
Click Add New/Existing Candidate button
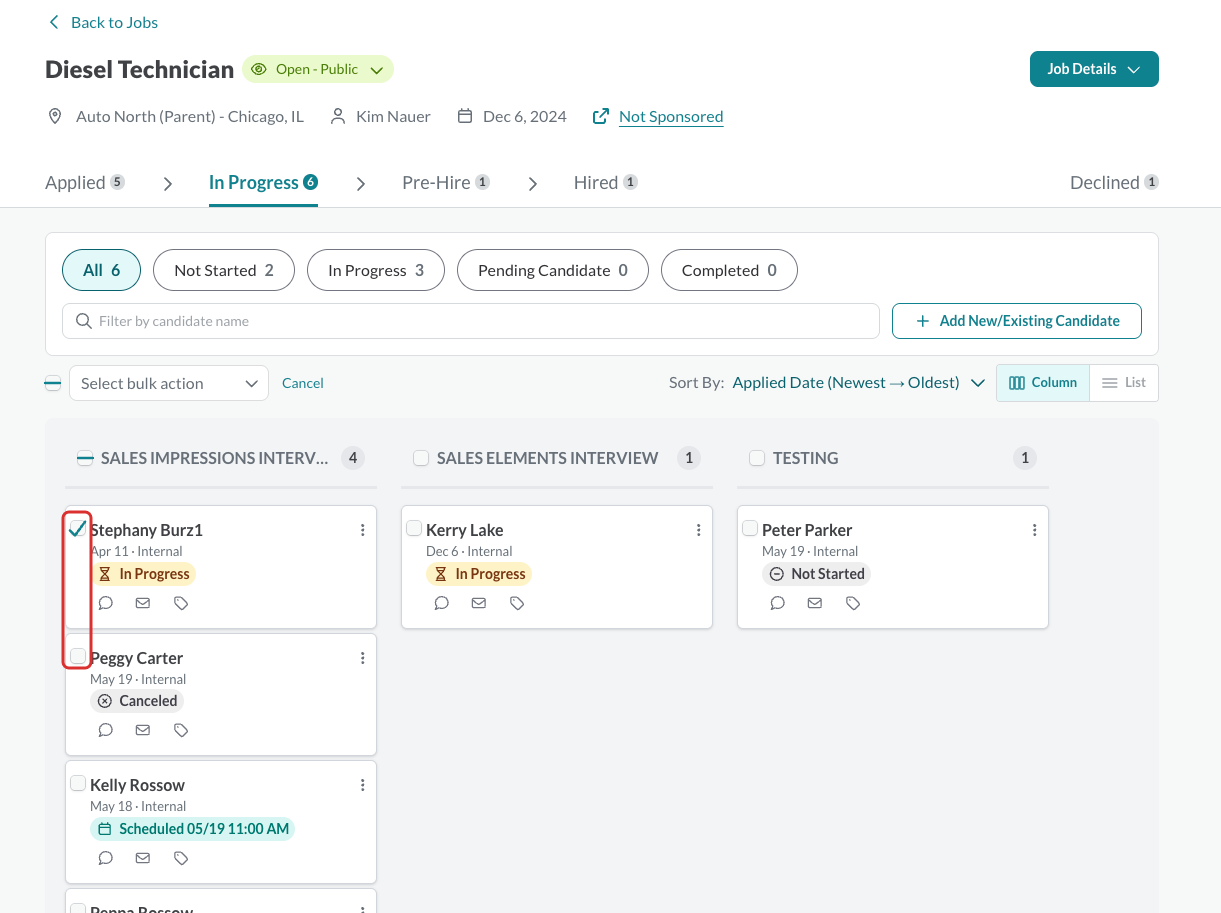(1017, 321)
